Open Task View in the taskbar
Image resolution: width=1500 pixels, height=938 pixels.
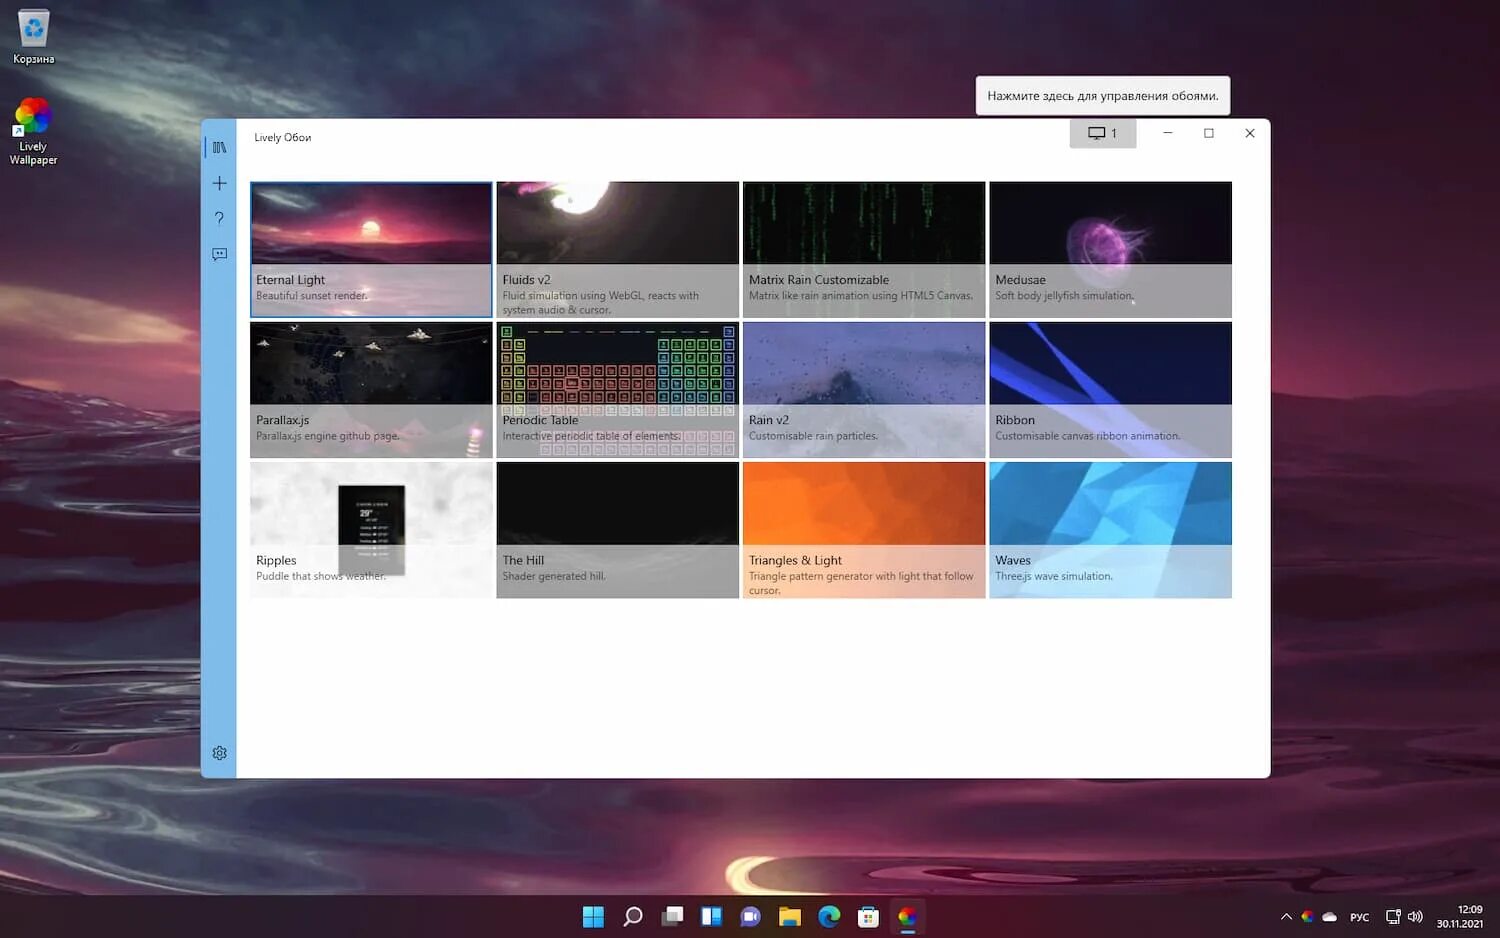[672, 917]
